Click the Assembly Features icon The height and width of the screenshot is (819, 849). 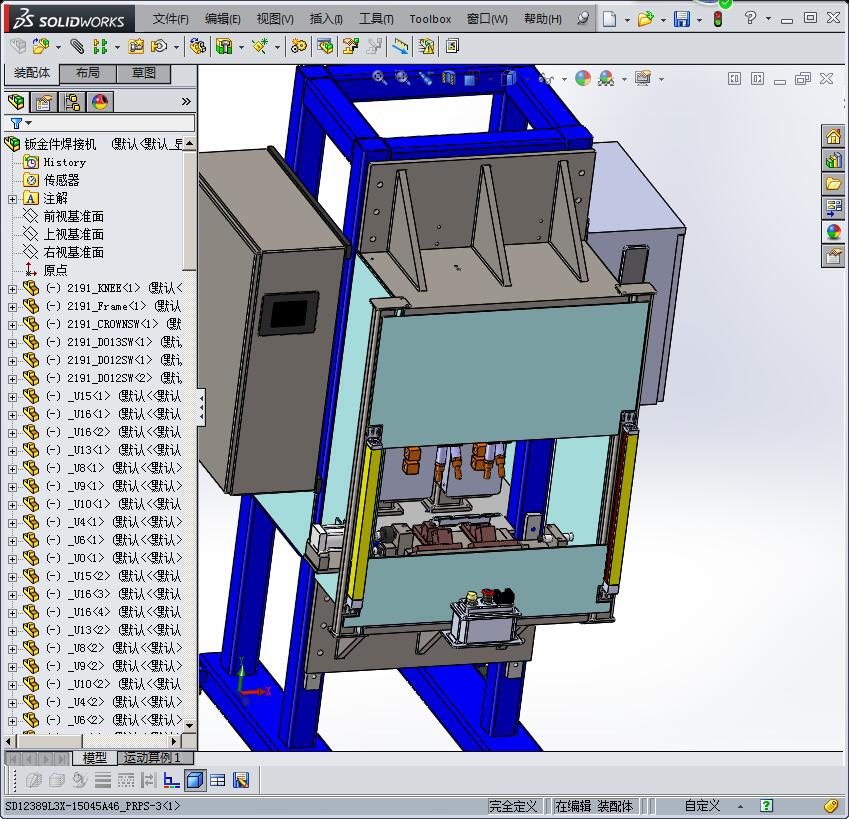point(224,47)
